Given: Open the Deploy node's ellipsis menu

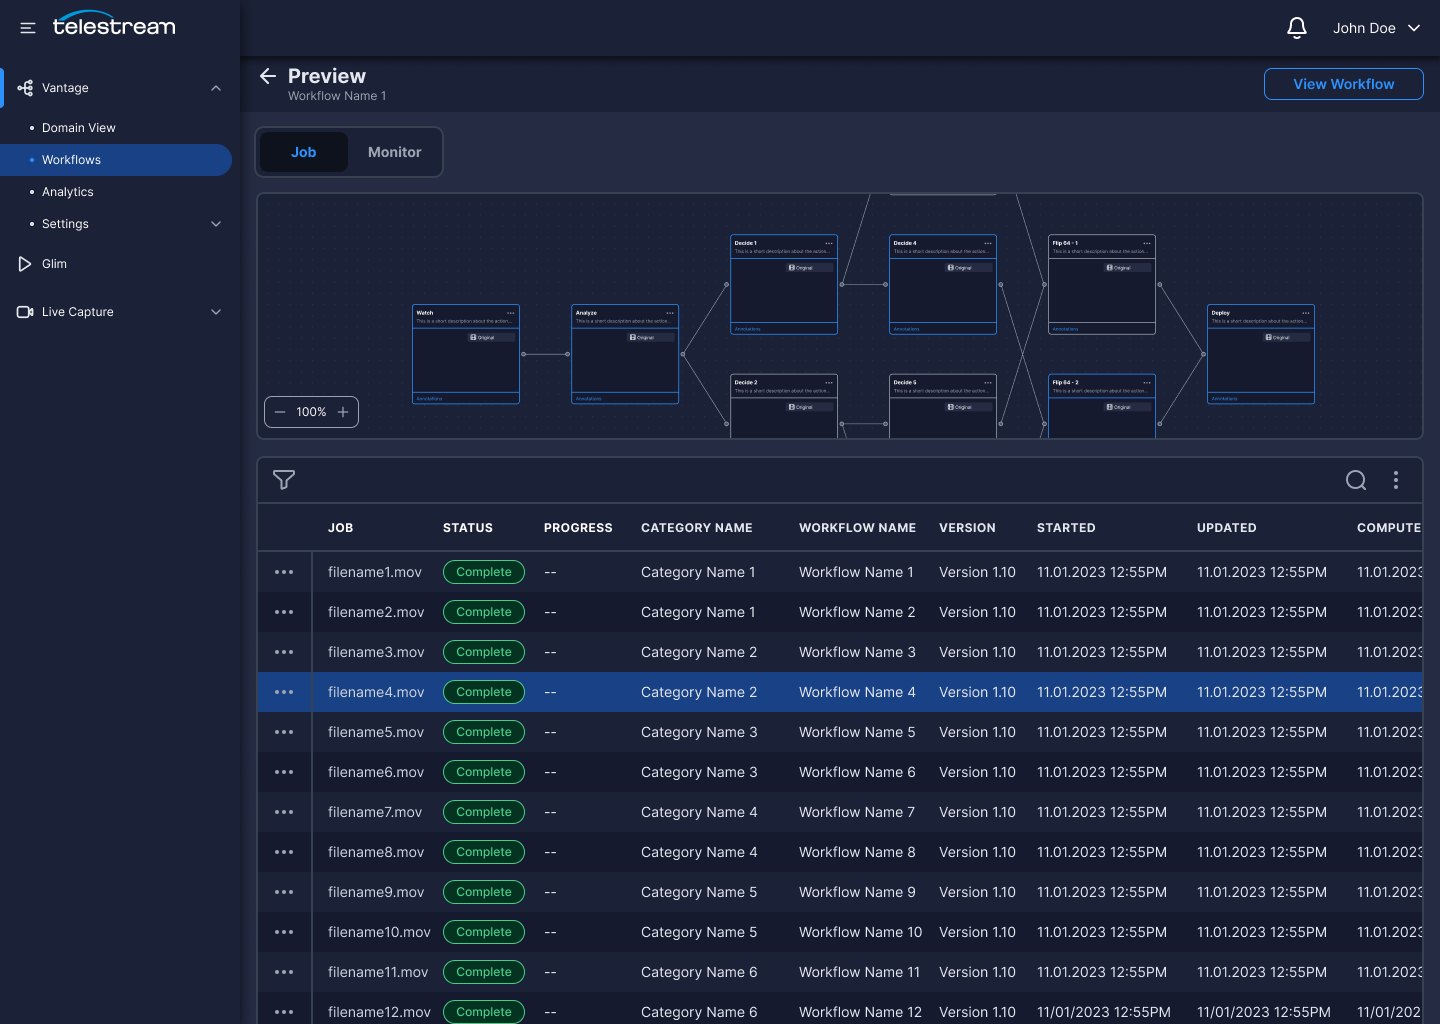Looking at the screenshot, I should [x=1306, y=313].
